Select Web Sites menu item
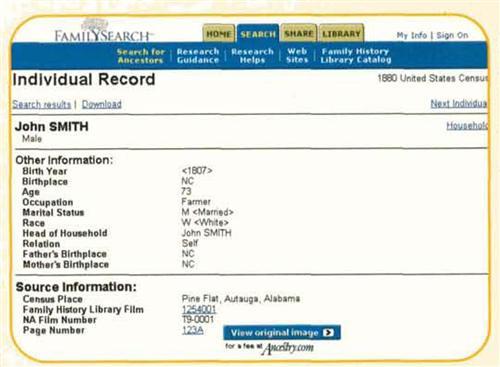This screenshot has width=500, height=367. [x=297, y=55]
